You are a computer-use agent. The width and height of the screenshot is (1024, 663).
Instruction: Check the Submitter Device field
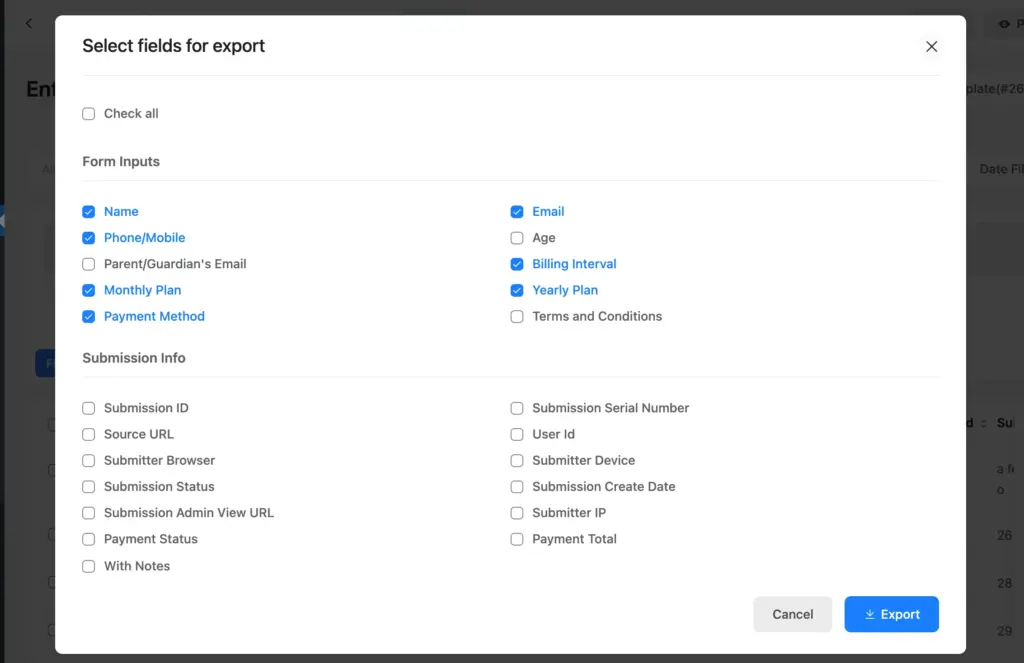click(x=516, y=460)
